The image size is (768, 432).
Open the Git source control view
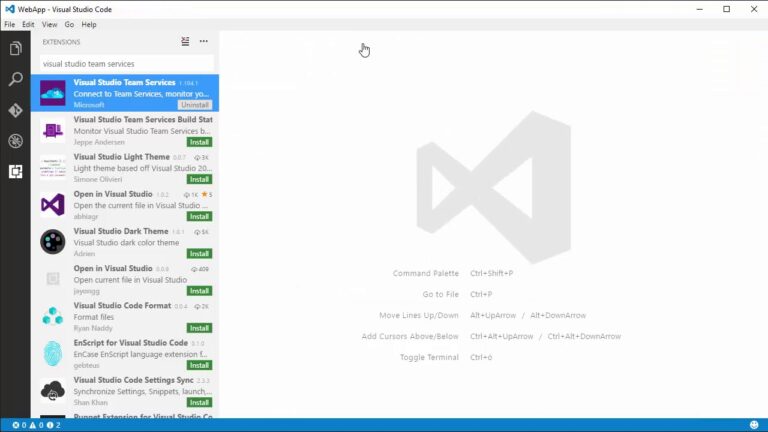[x=15, y=110]
